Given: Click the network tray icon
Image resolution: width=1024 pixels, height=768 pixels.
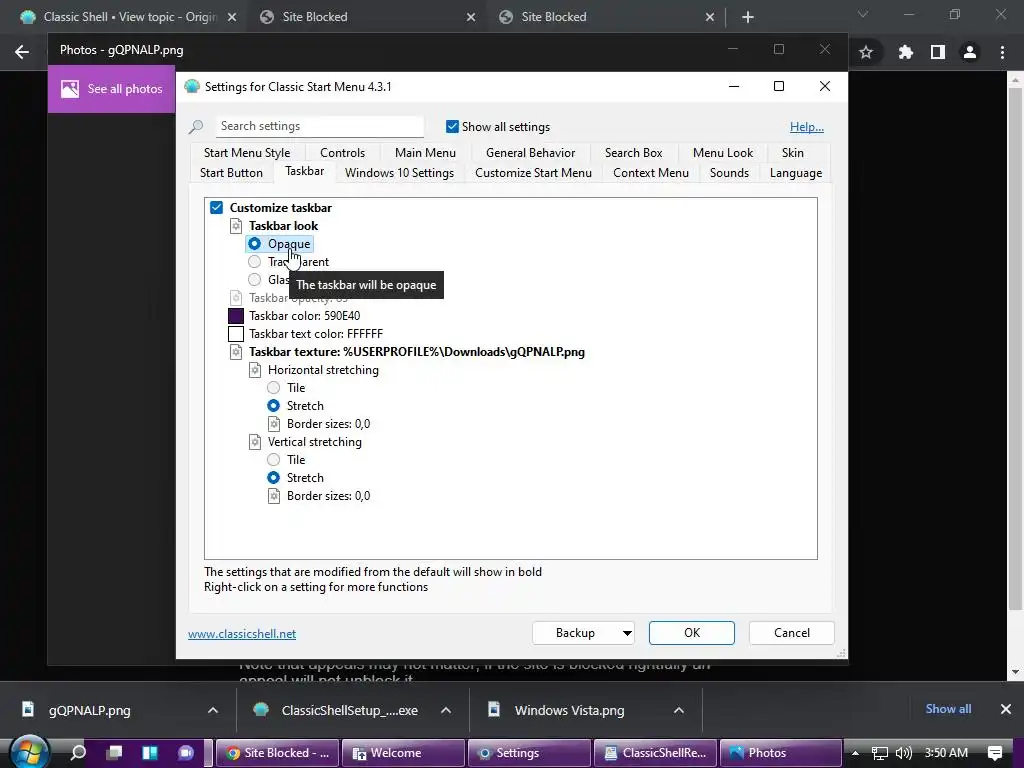Looking at the screenshot, I should pyautogui.click(x=880, y=753).
